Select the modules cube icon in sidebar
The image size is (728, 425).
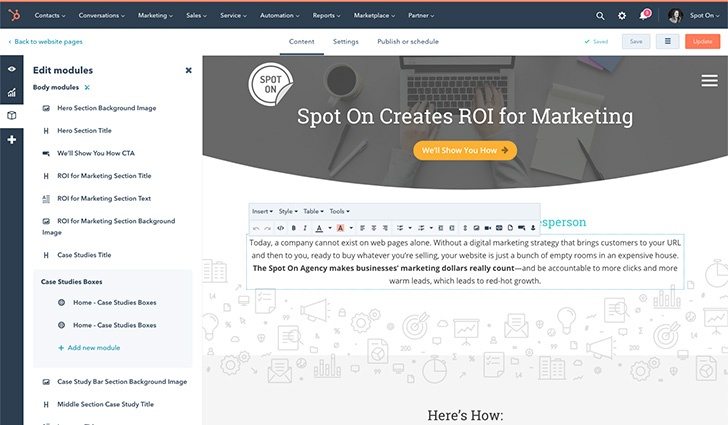tap(12, 116)
